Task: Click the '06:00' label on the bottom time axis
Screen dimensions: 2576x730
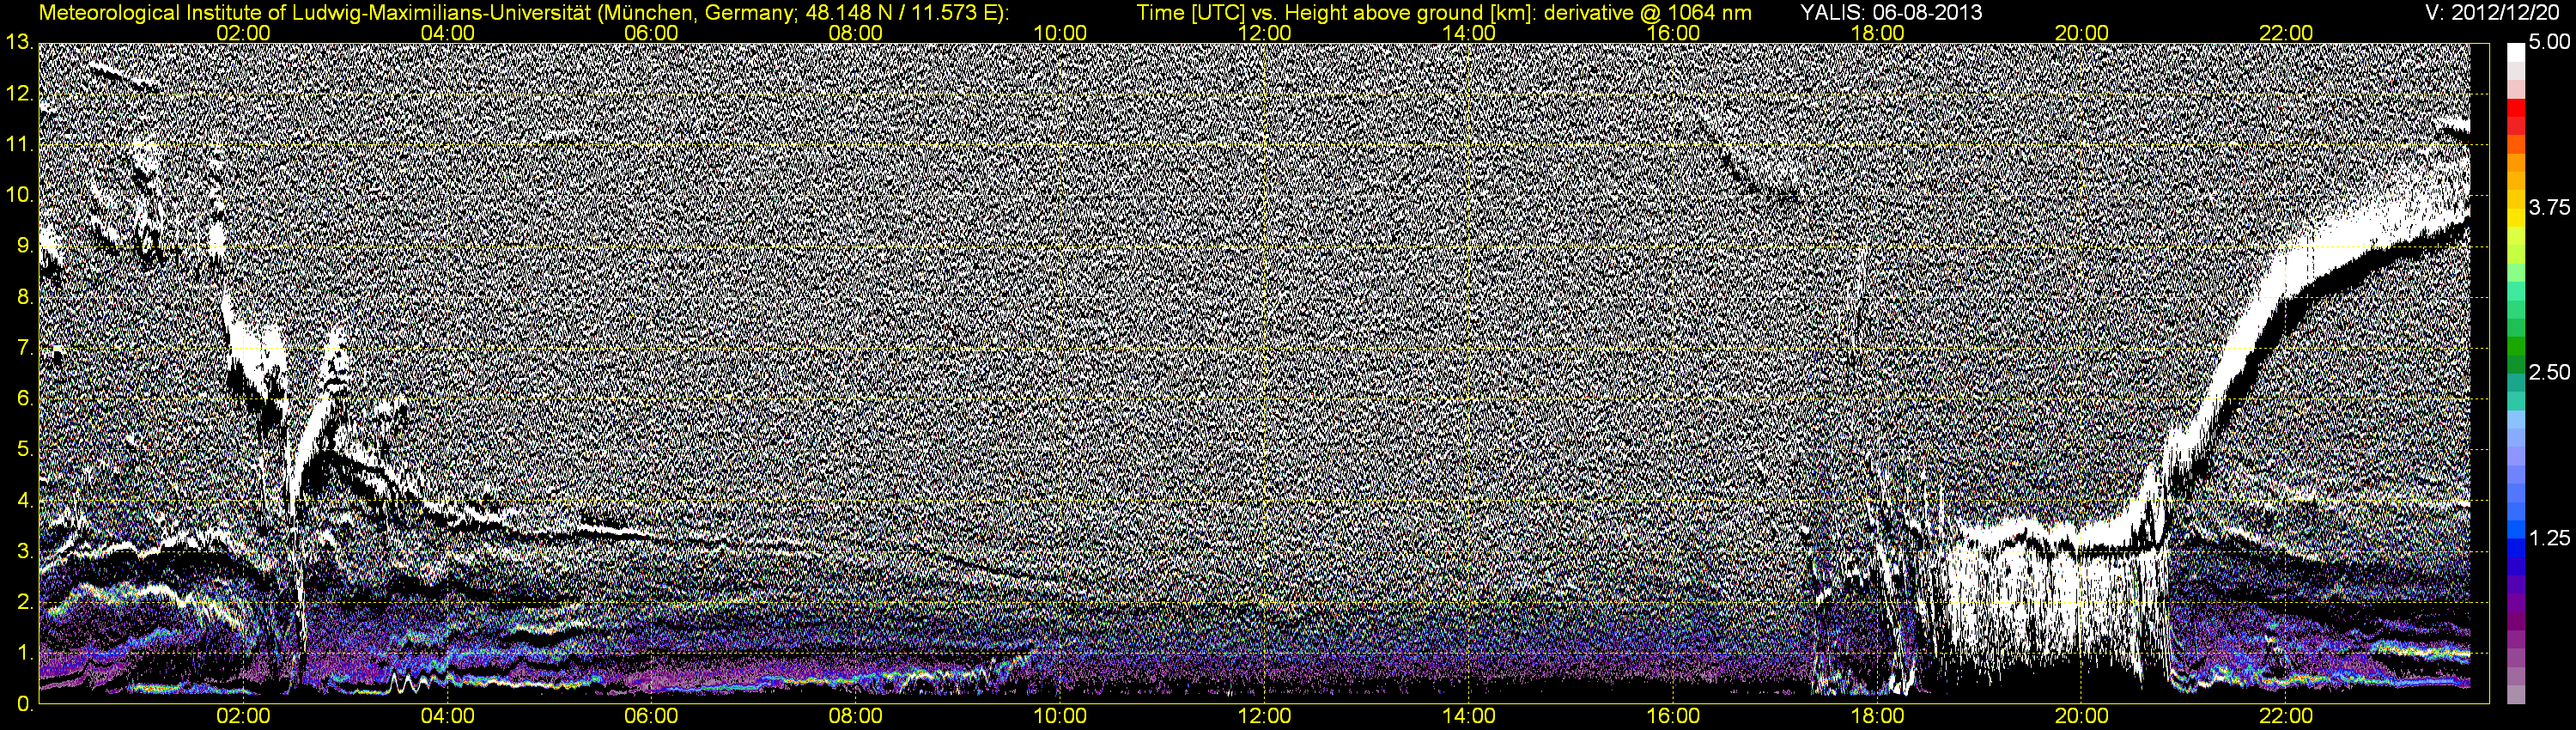Action: [651, 717]
